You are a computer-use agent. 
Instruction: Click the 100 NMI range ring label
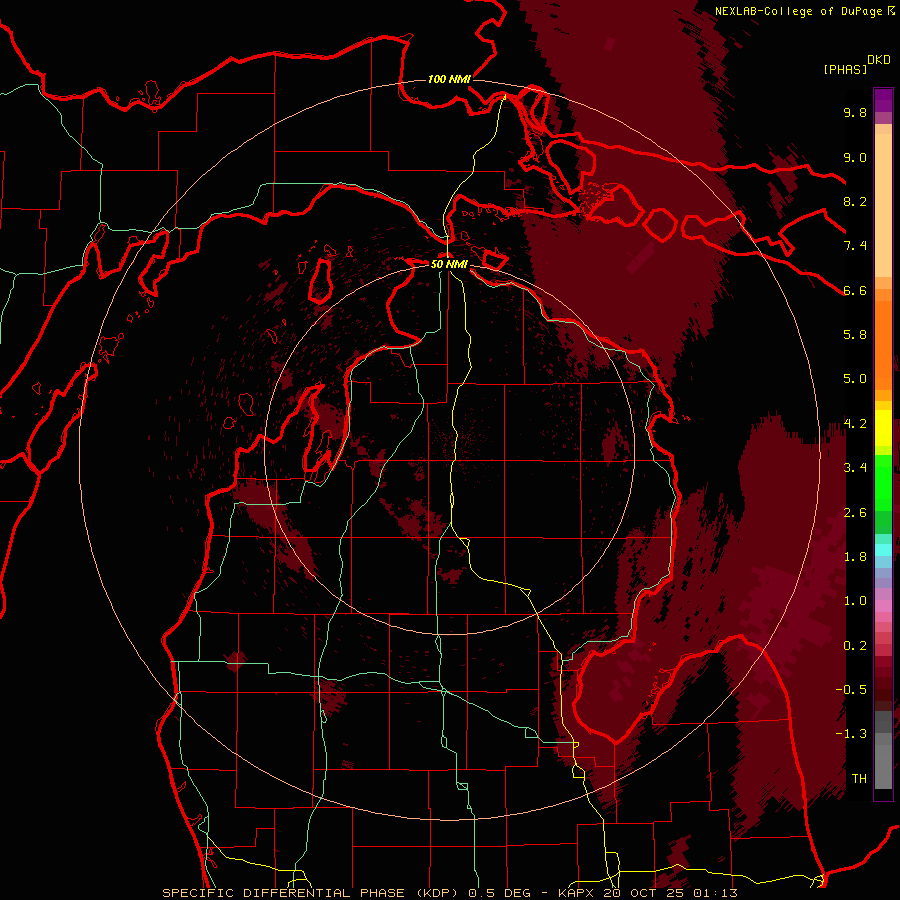(x=449, y=79)
